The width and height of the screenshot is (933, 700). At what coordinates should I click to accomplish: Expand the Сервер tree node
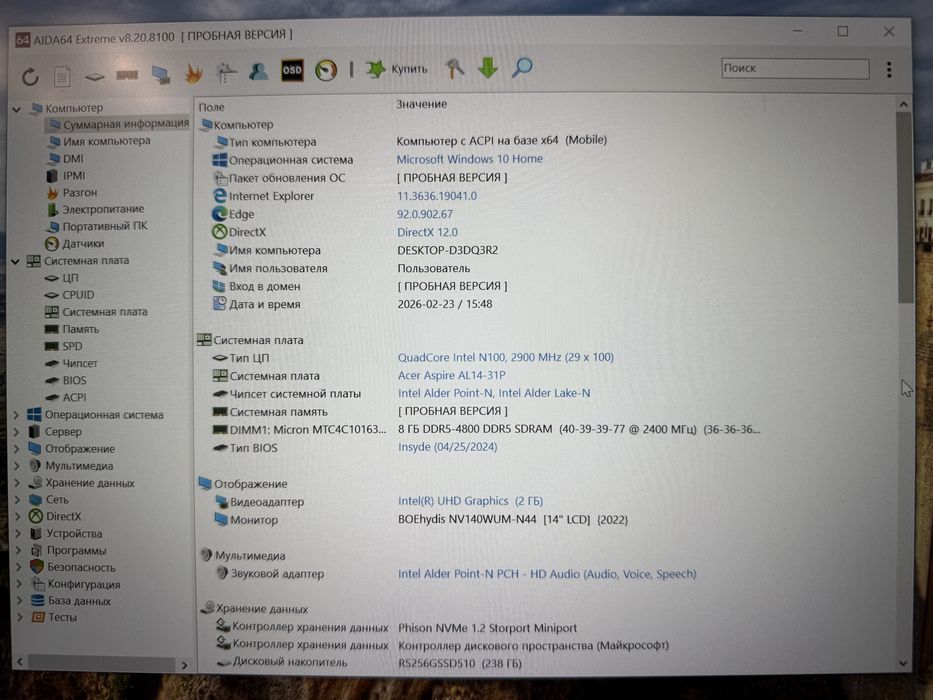click(x=17, y=432)
